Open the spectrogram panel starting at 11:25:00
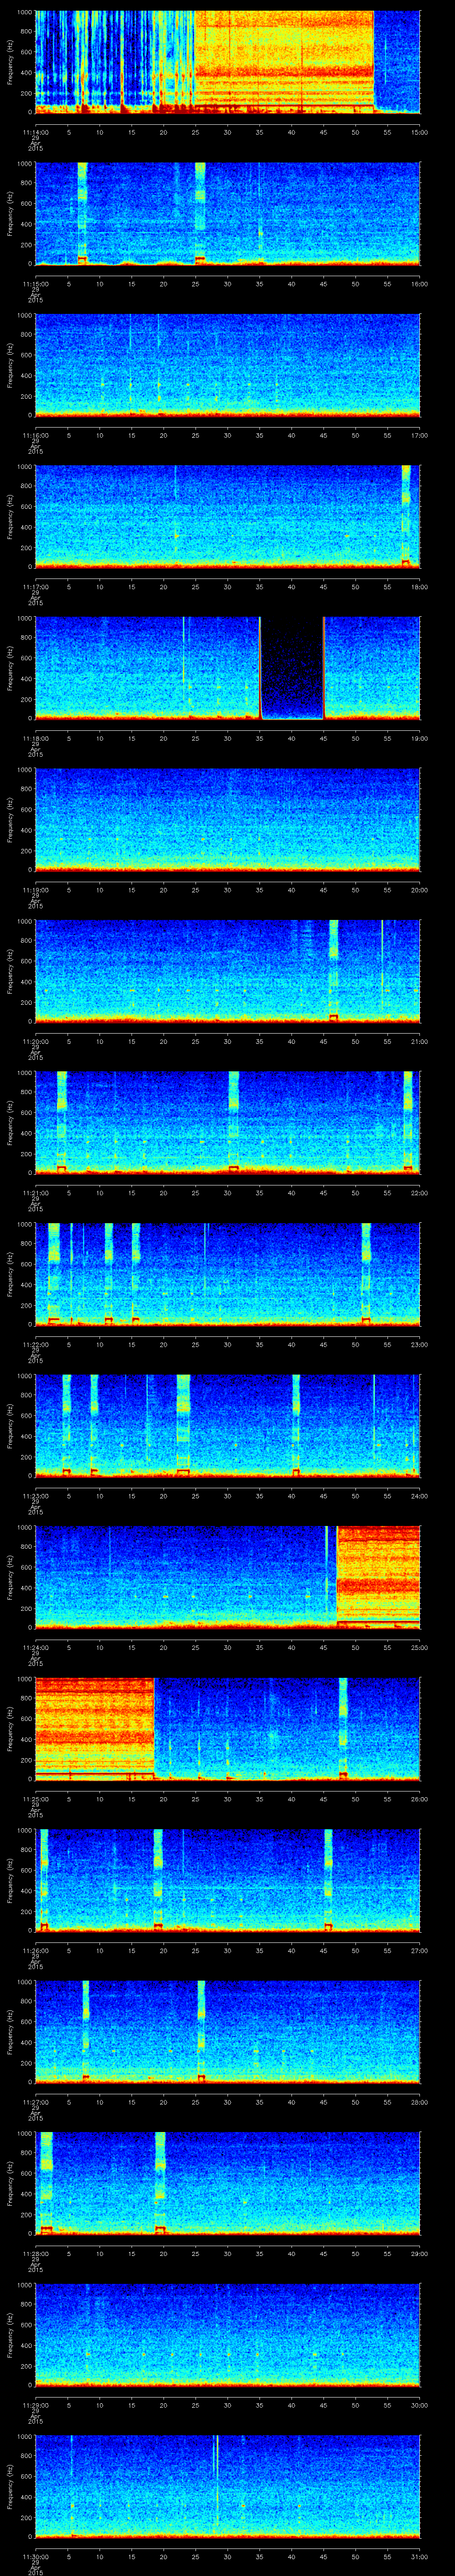Image resolution: width=455 pixels, height=2576 pixels. (228, 1729)
